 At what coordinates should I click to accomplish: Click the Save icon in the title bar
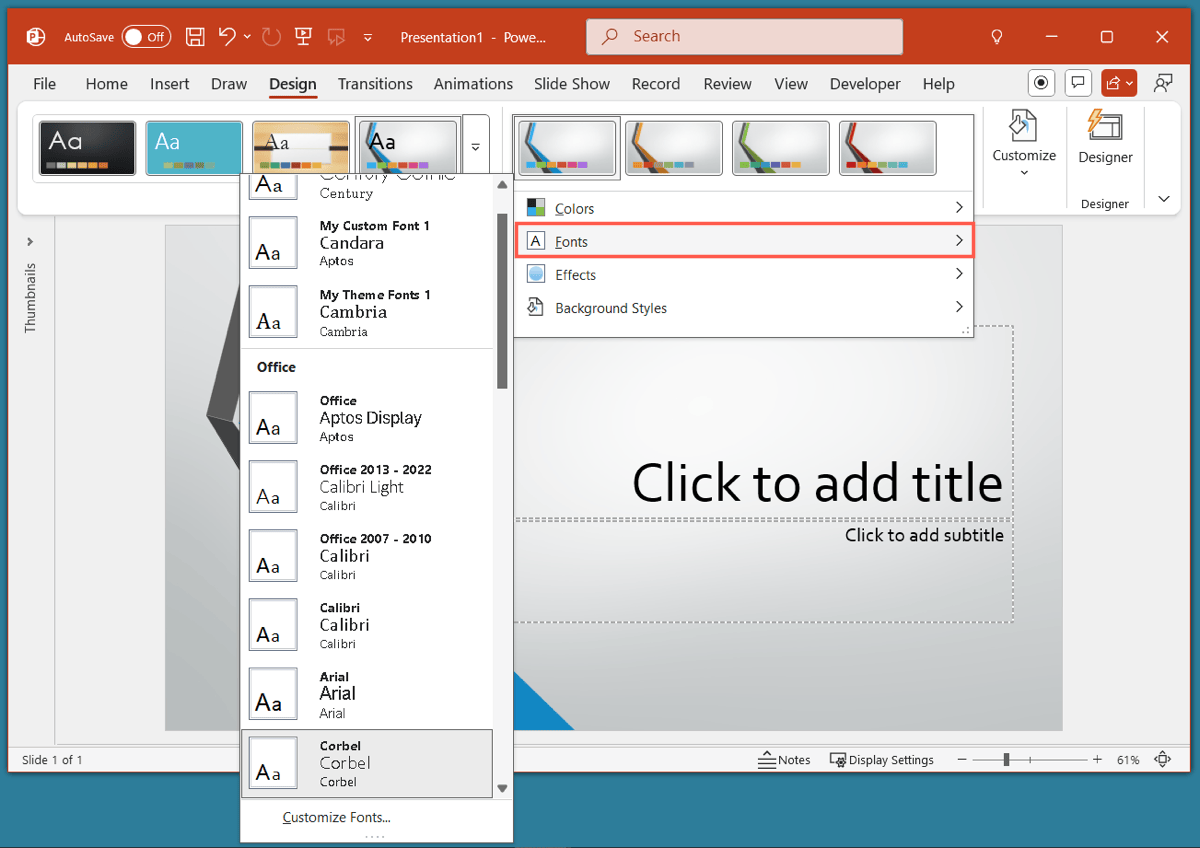195,37
